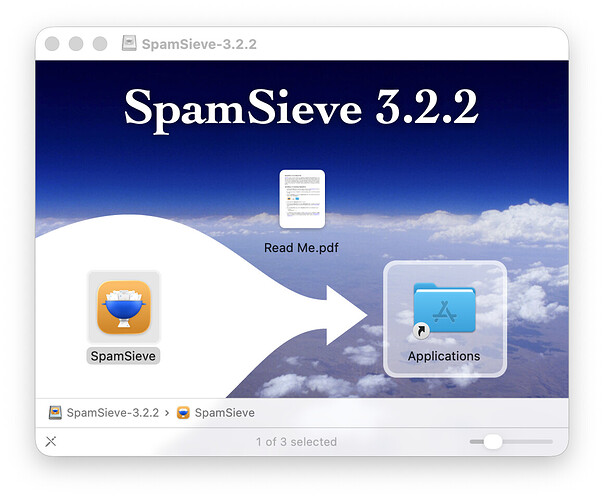Click the disk icon in the path bar

coord(55,412)
